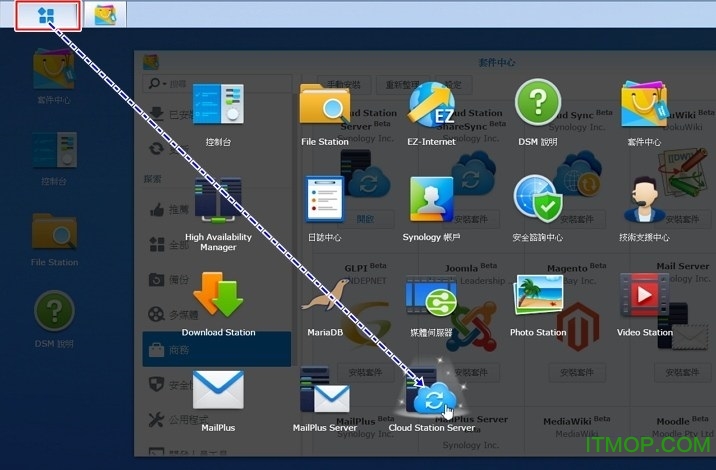716x470 pixels.
Task: Click the Main Menu button in the taskbar
Action: pos(47,15)
